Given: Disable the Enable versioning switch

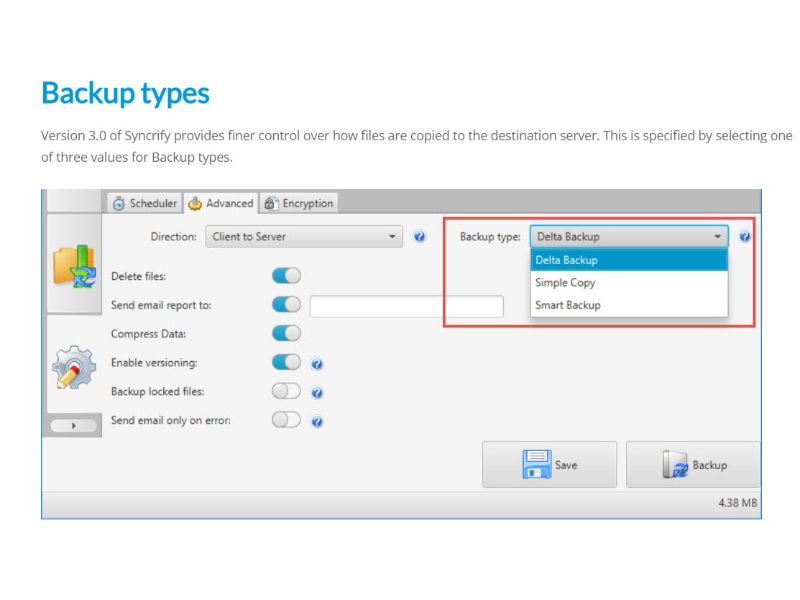Looking at the screenshot, I should 286,362.
